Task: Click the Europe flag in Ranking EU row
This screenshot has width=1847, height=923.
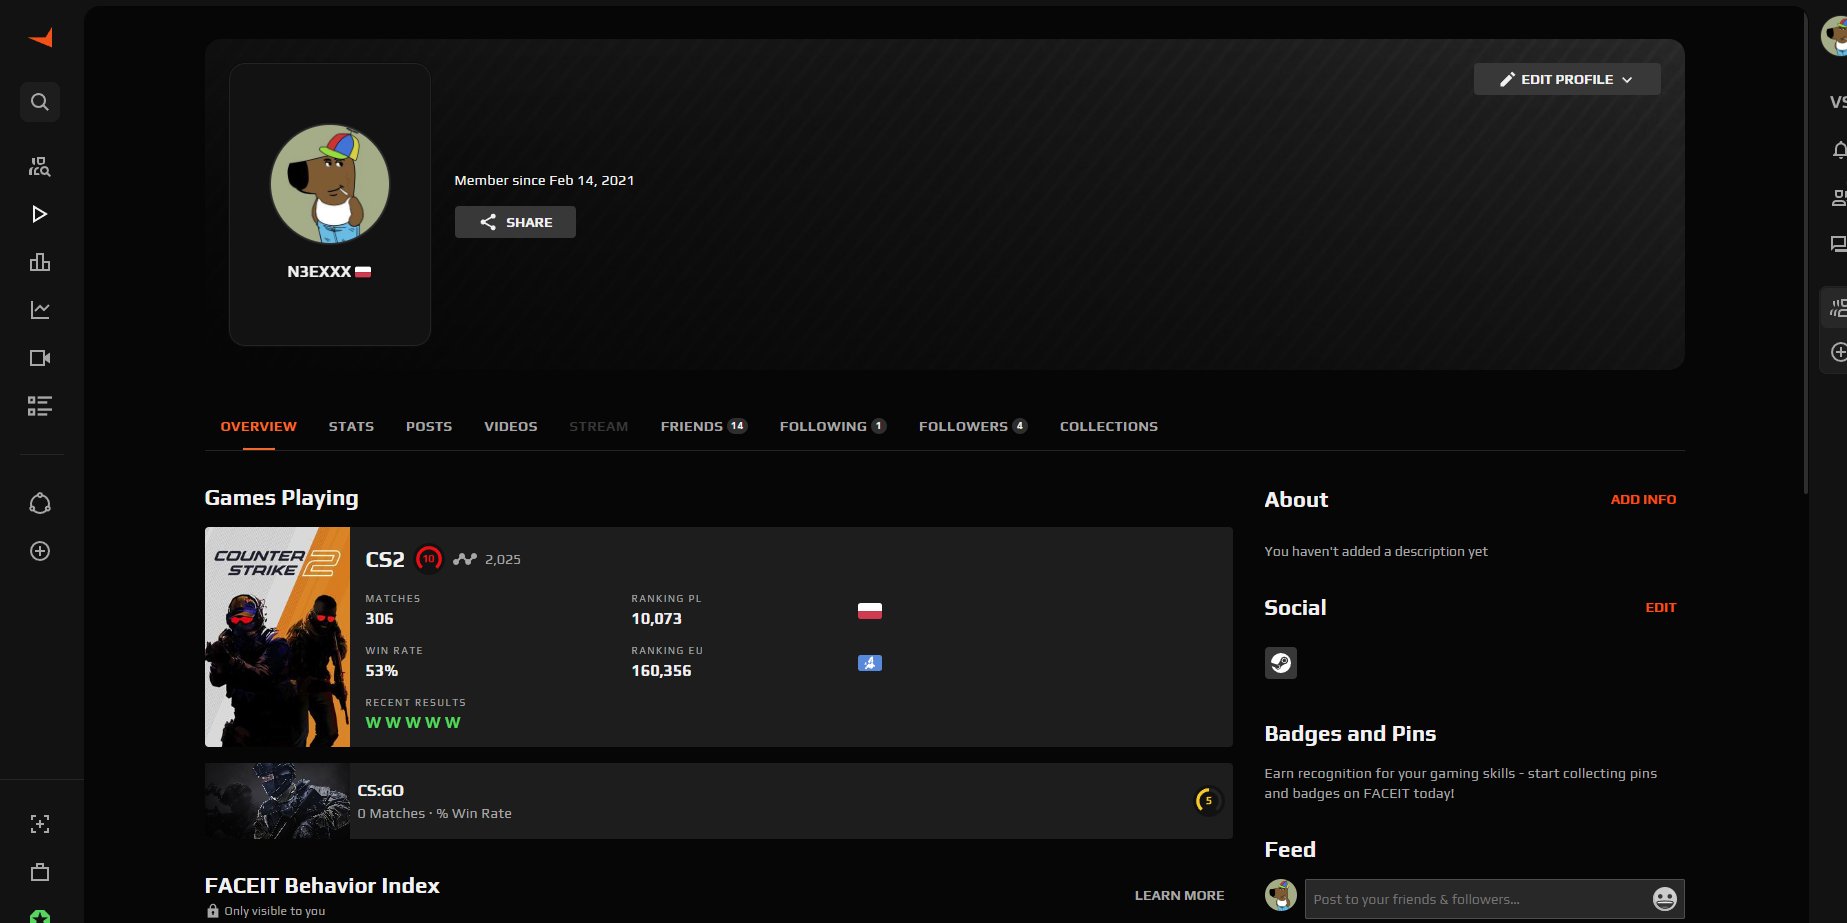Action: [x=870, y=663]
